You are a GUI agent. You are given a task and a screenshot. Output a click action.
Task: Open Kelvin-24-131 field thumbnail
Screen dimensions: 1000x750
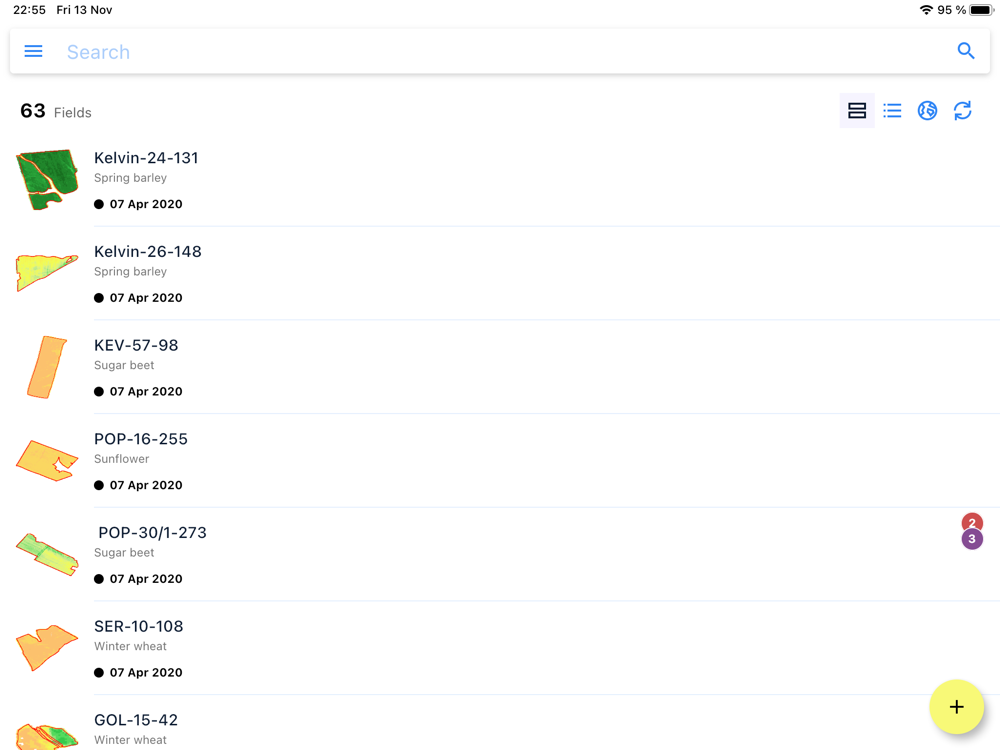(x=47, y=179)
